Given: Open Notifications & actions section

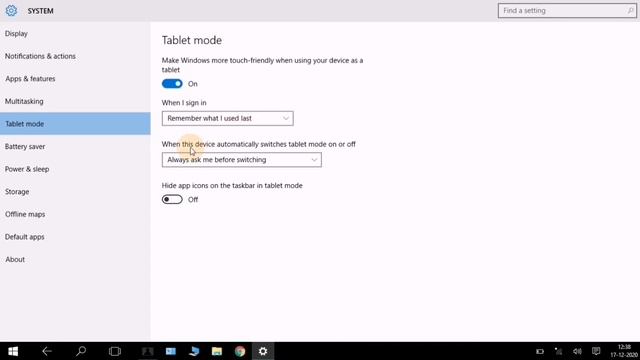Looking at the screenshot, I should click(75, 56).
